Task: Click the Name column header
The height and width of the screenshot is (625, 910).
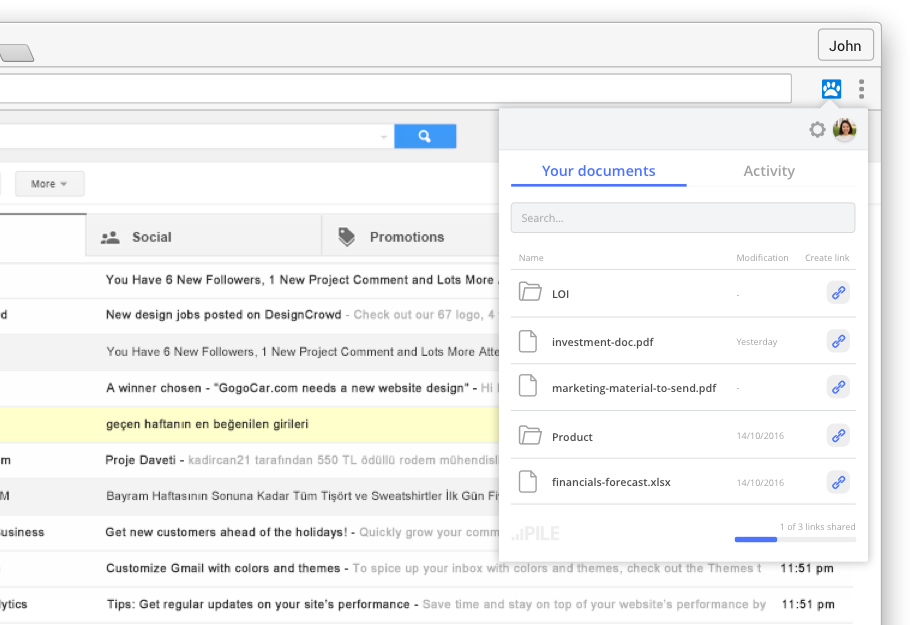Action: point(531,258)
